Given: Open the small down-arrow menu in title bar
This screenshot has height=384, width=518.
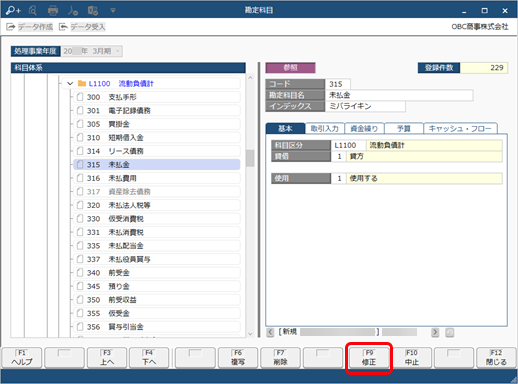Looking at the screenshot, I should coord(113,11).
